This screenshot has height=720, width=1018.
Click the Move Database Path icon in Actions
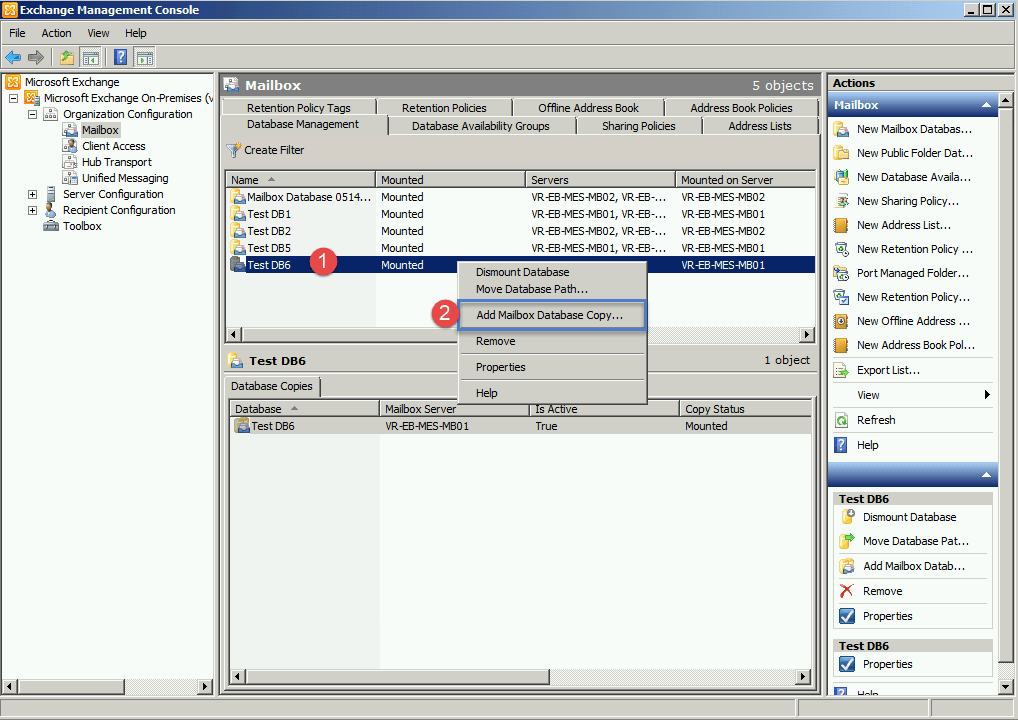tap(847, 541)
